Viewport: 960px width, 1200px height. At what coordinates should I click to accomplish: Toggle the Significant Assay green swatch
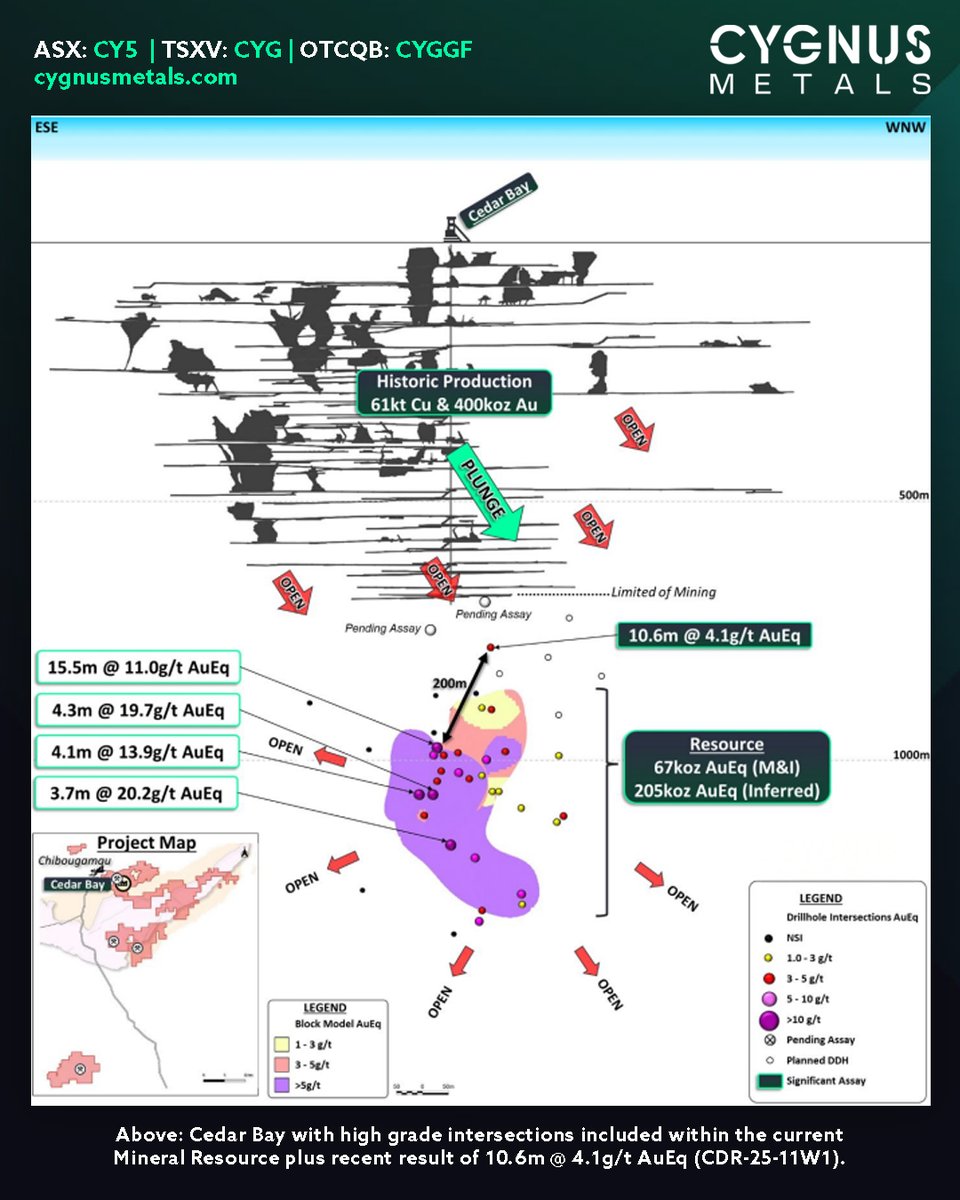pyautogui.click(x=770, y=1080)
